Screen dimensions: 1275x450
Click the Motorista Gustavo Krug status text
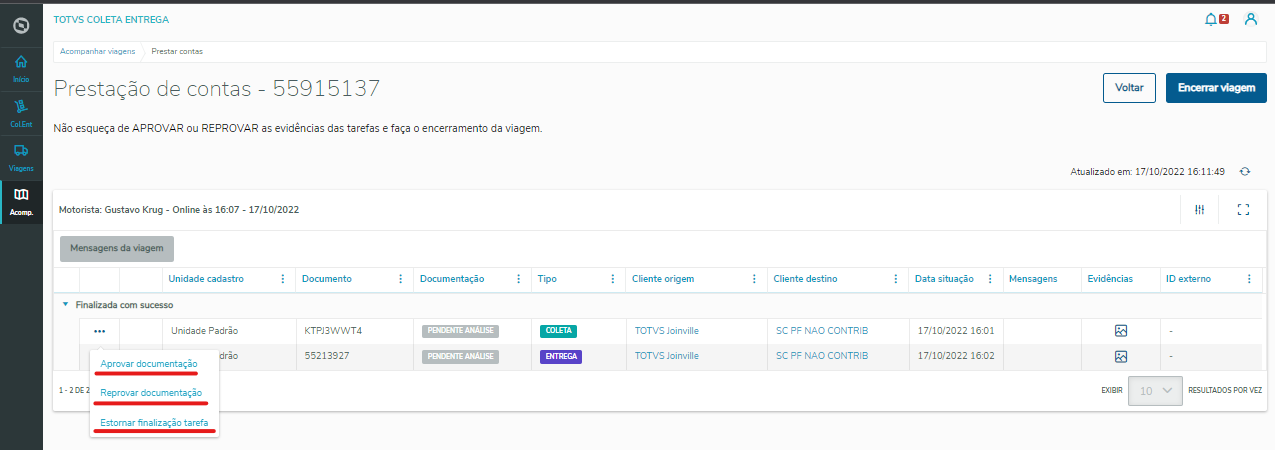coord(179,210)
